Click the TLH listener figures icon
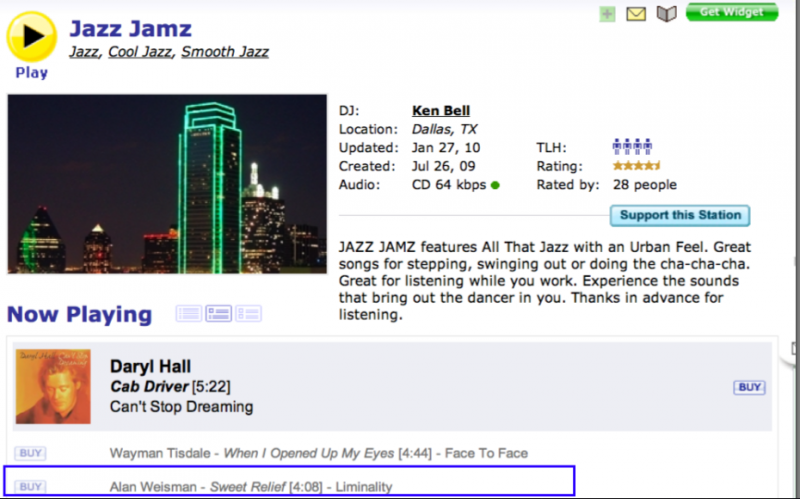800x499 pixels. click(x=632, y=147)
